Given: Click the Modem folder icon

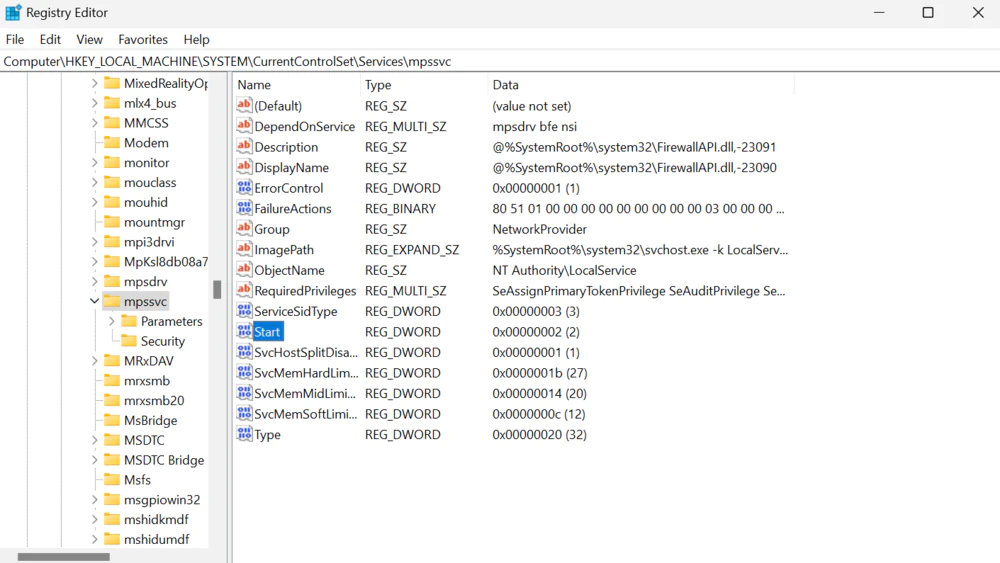Looking at the screenshot, I should click(112, 142).
